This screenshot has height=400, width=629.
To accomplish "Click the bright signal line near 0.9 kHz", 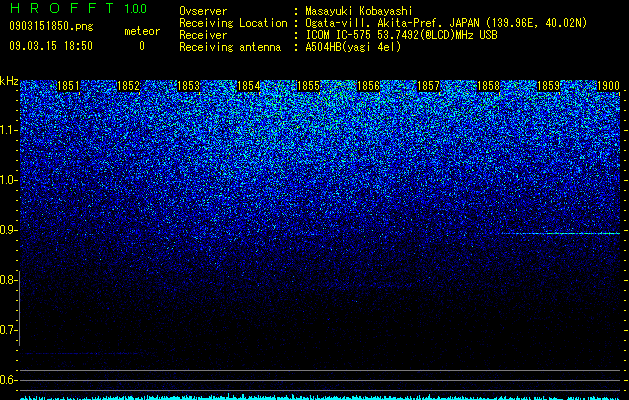I will pos(561,233).
